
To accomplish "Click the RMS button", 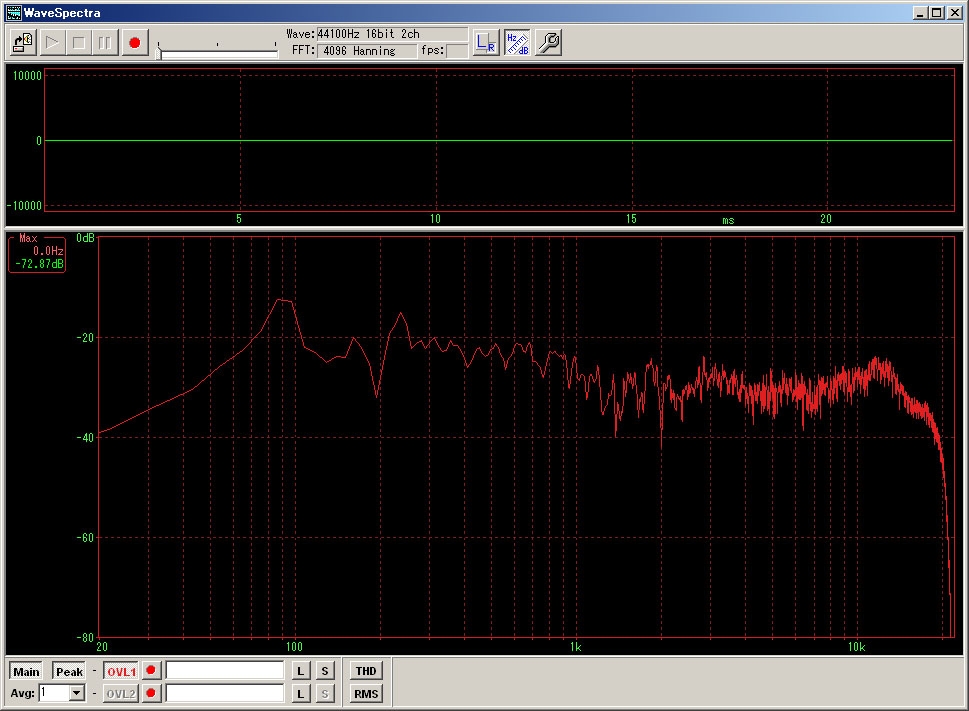I will (366, 693).
